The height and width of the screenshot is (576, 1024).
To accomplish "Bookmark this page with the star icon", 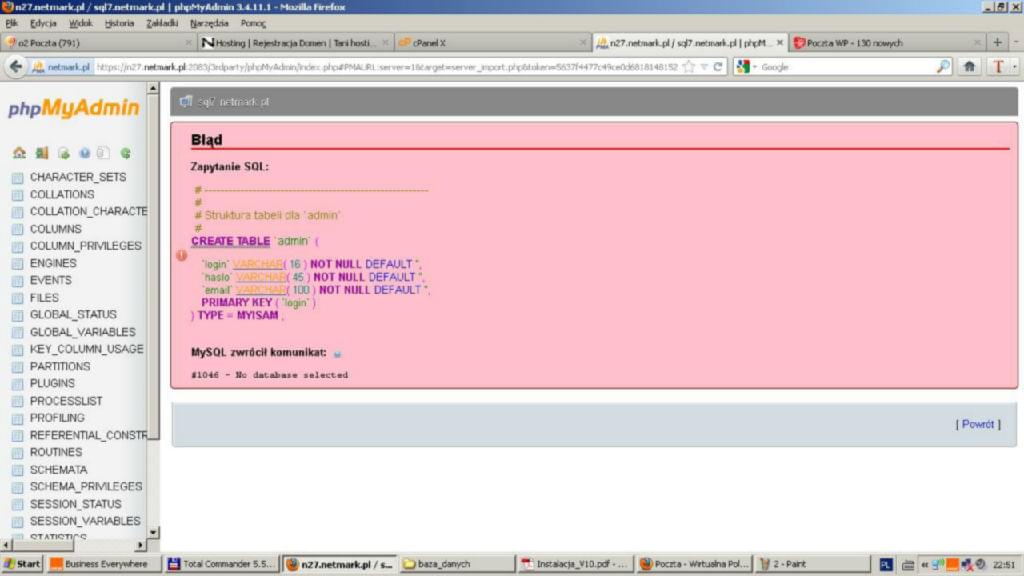I will [688, 67].
